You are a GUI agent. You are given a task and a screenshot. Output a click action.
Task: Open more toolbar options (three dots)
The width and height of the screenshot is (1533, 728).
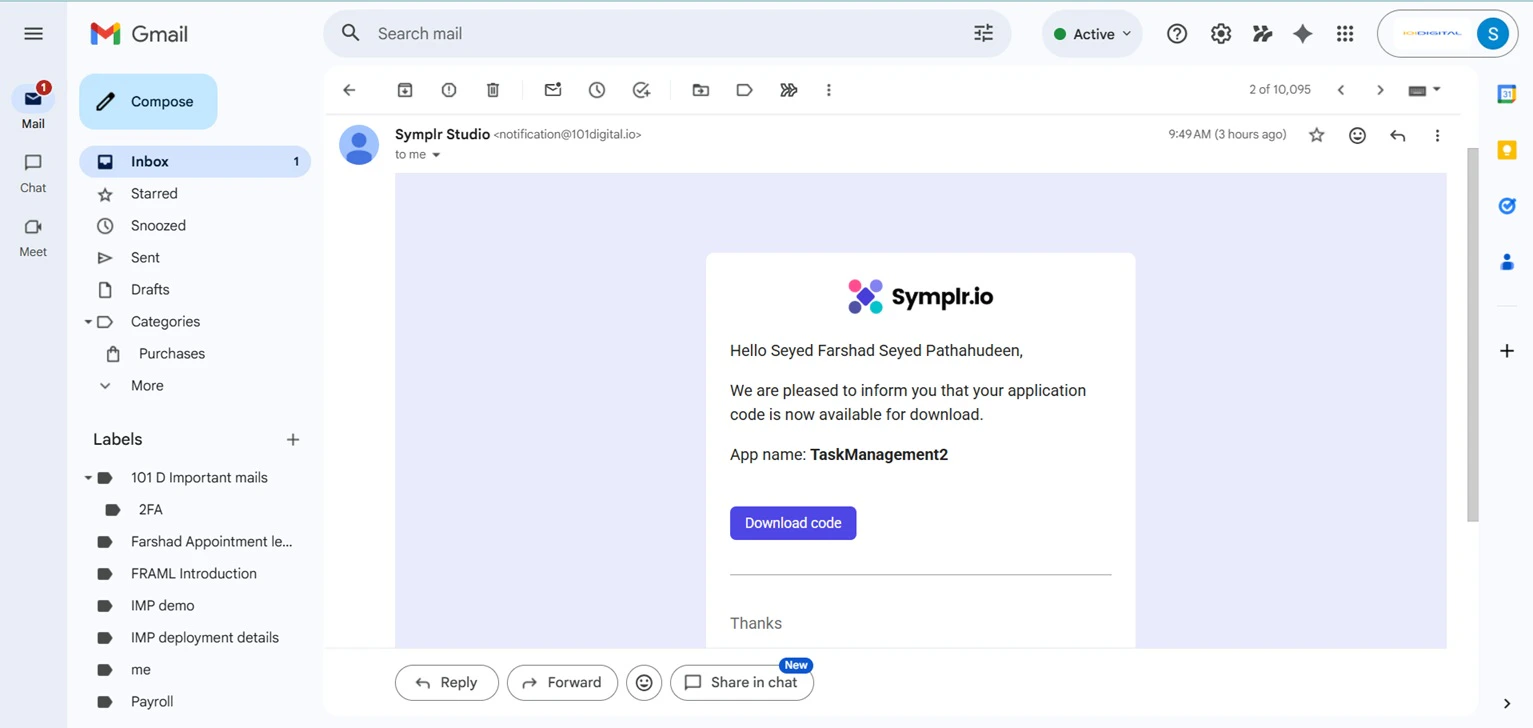click(829, 90)
